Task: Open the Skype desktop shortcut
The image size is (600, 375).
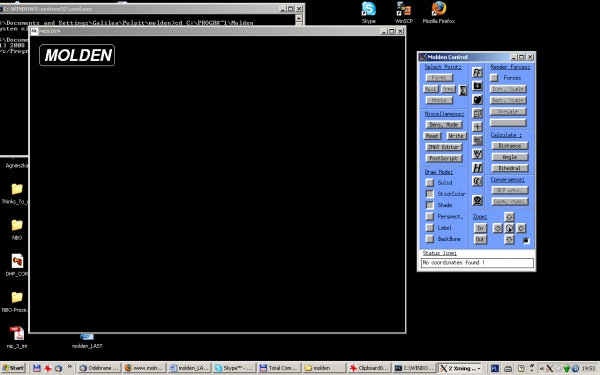Action: click(368, 12)
